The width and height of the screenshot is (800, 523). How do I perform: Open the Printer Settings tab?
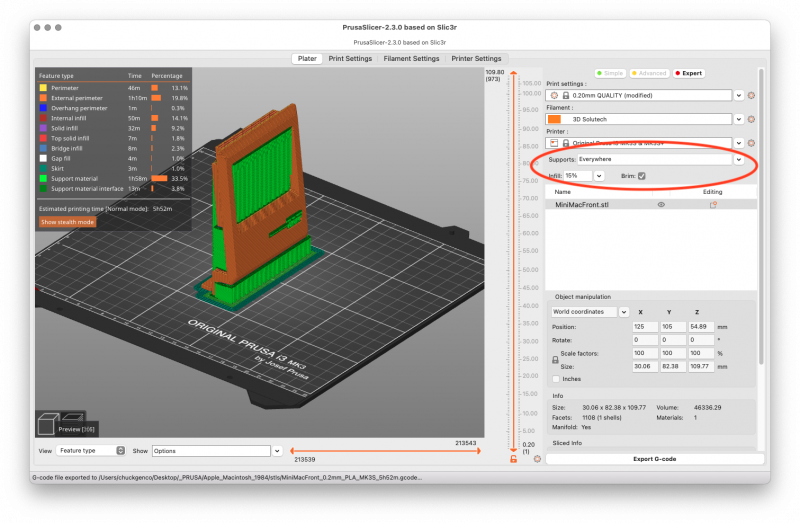click(x=476, y=59)
